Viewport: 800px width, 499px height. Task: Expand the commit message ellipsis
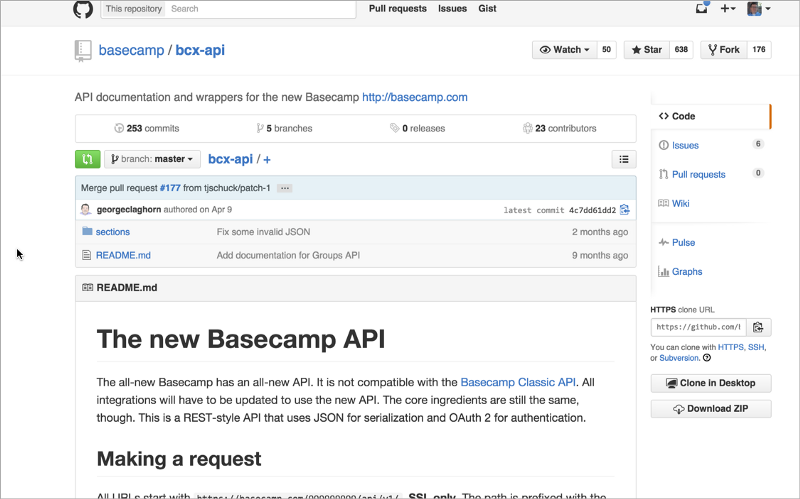pos(285,188)
